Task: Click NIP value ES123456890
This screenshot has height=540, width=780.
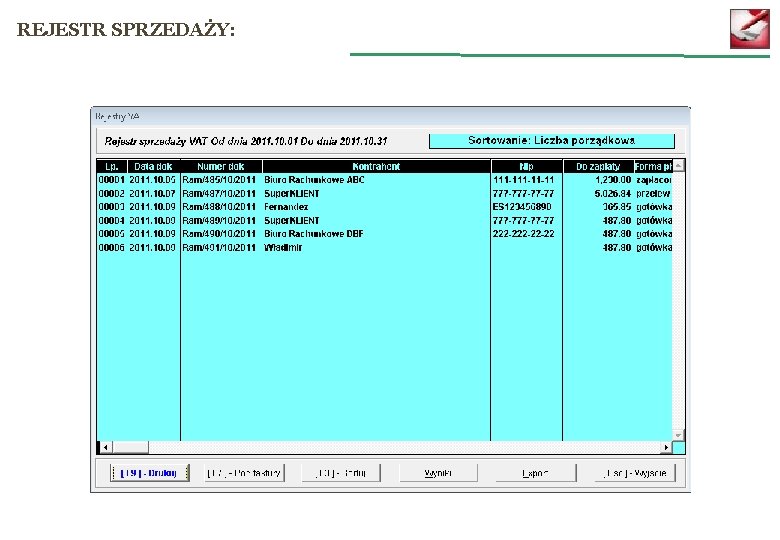Action: [x=522, y=207]
